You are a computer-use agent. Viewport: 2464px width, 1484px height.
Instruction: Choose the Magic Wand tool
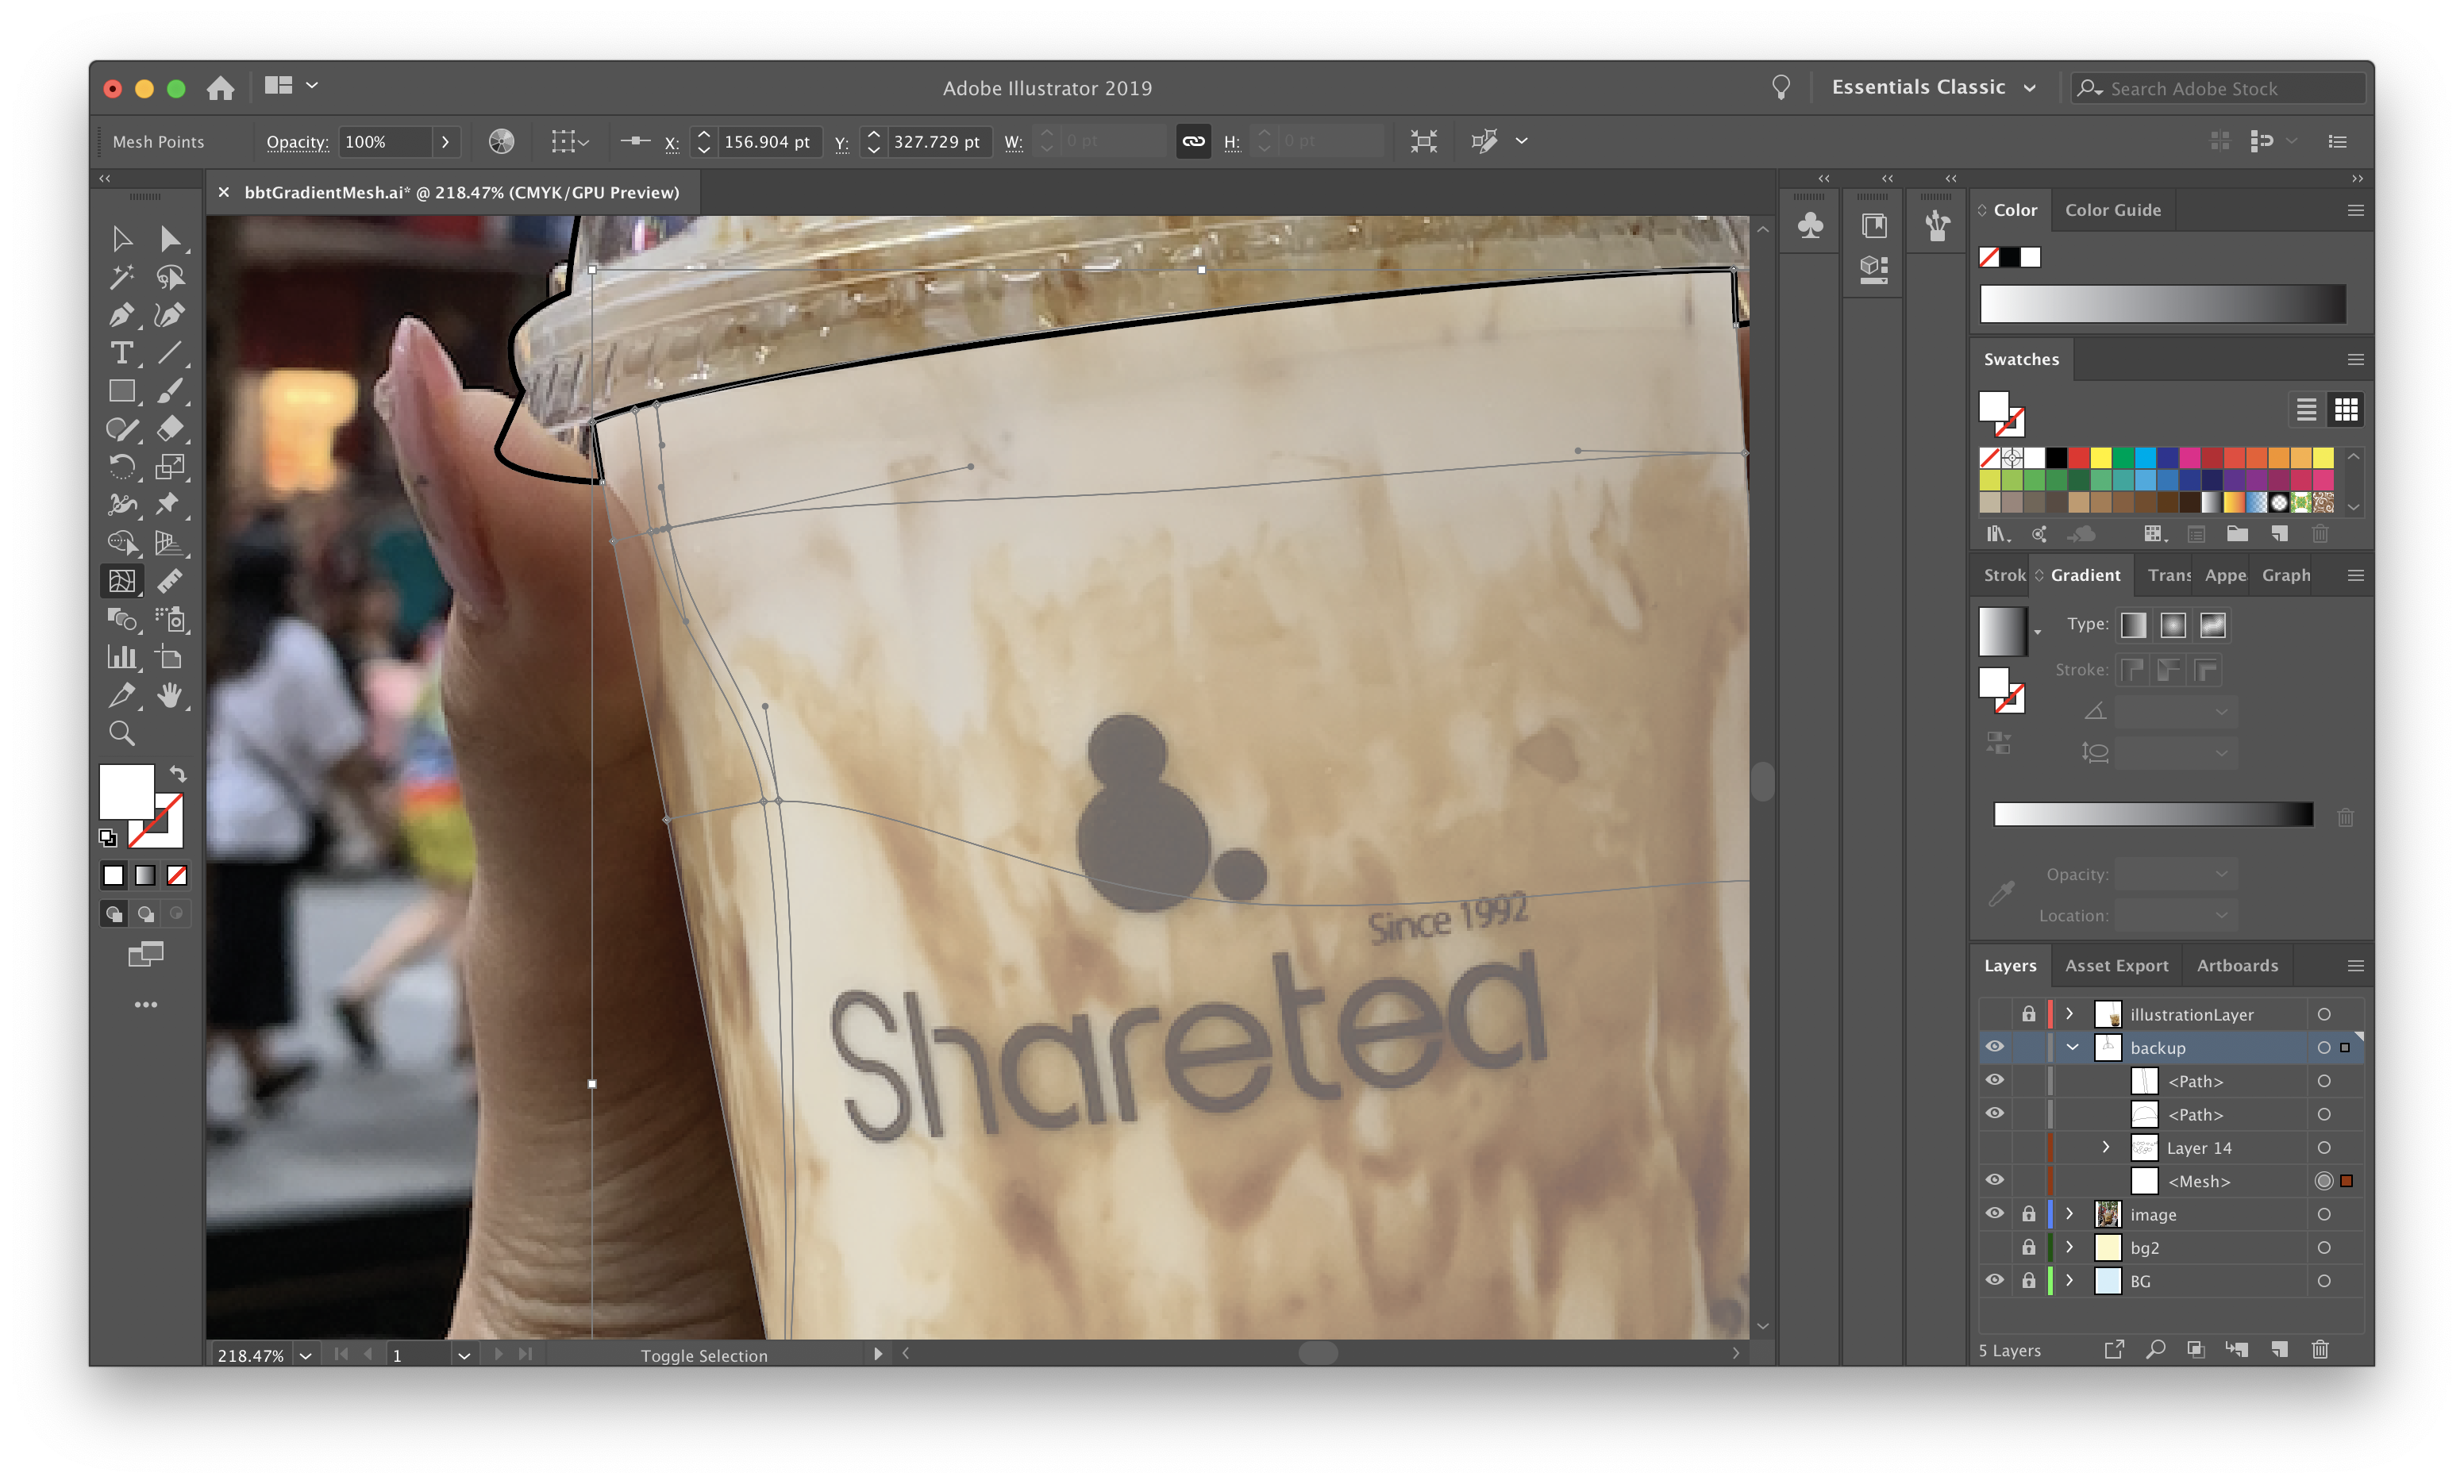point(122,277)
